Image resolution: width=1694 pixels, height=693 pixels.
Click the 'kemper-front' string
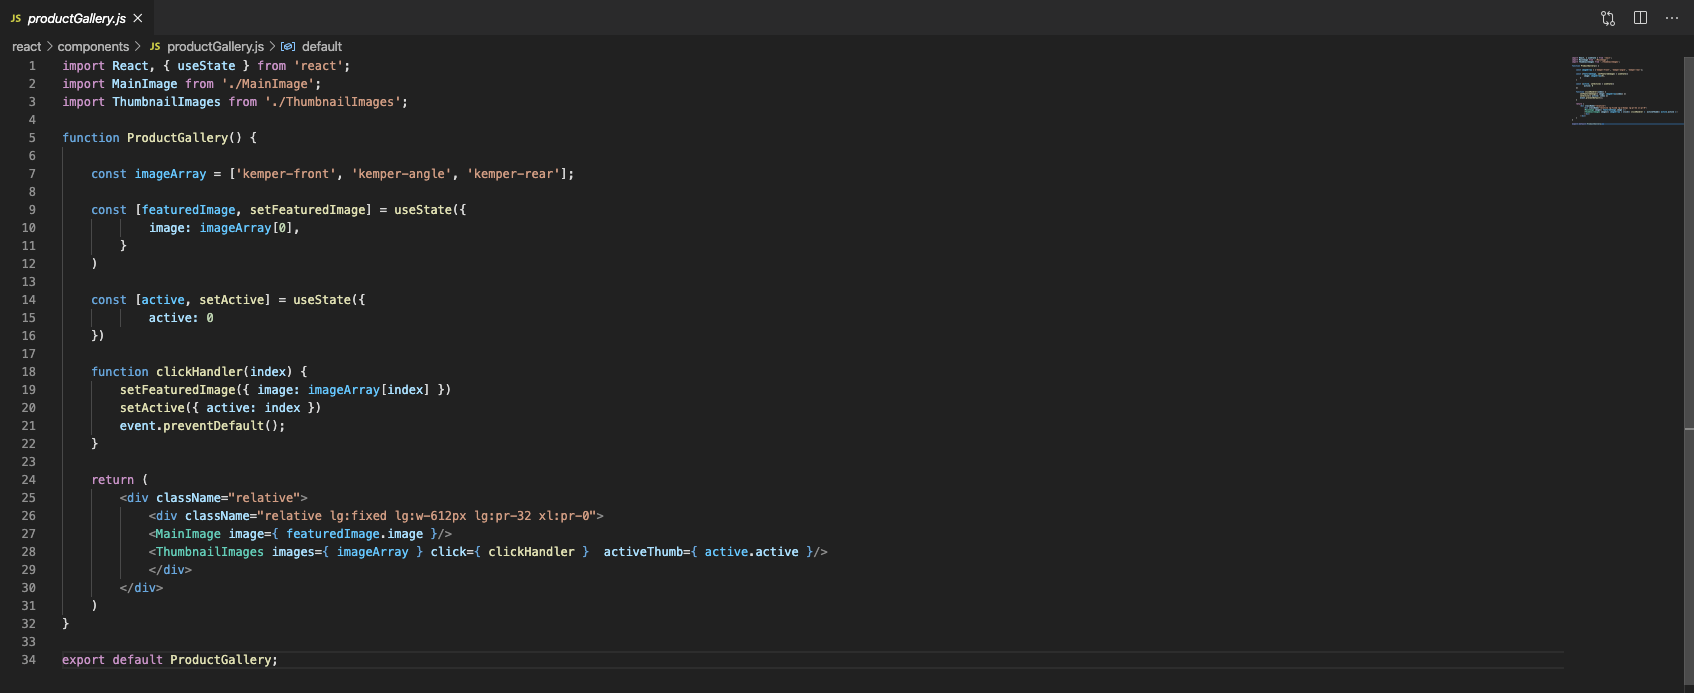(286, 174)
